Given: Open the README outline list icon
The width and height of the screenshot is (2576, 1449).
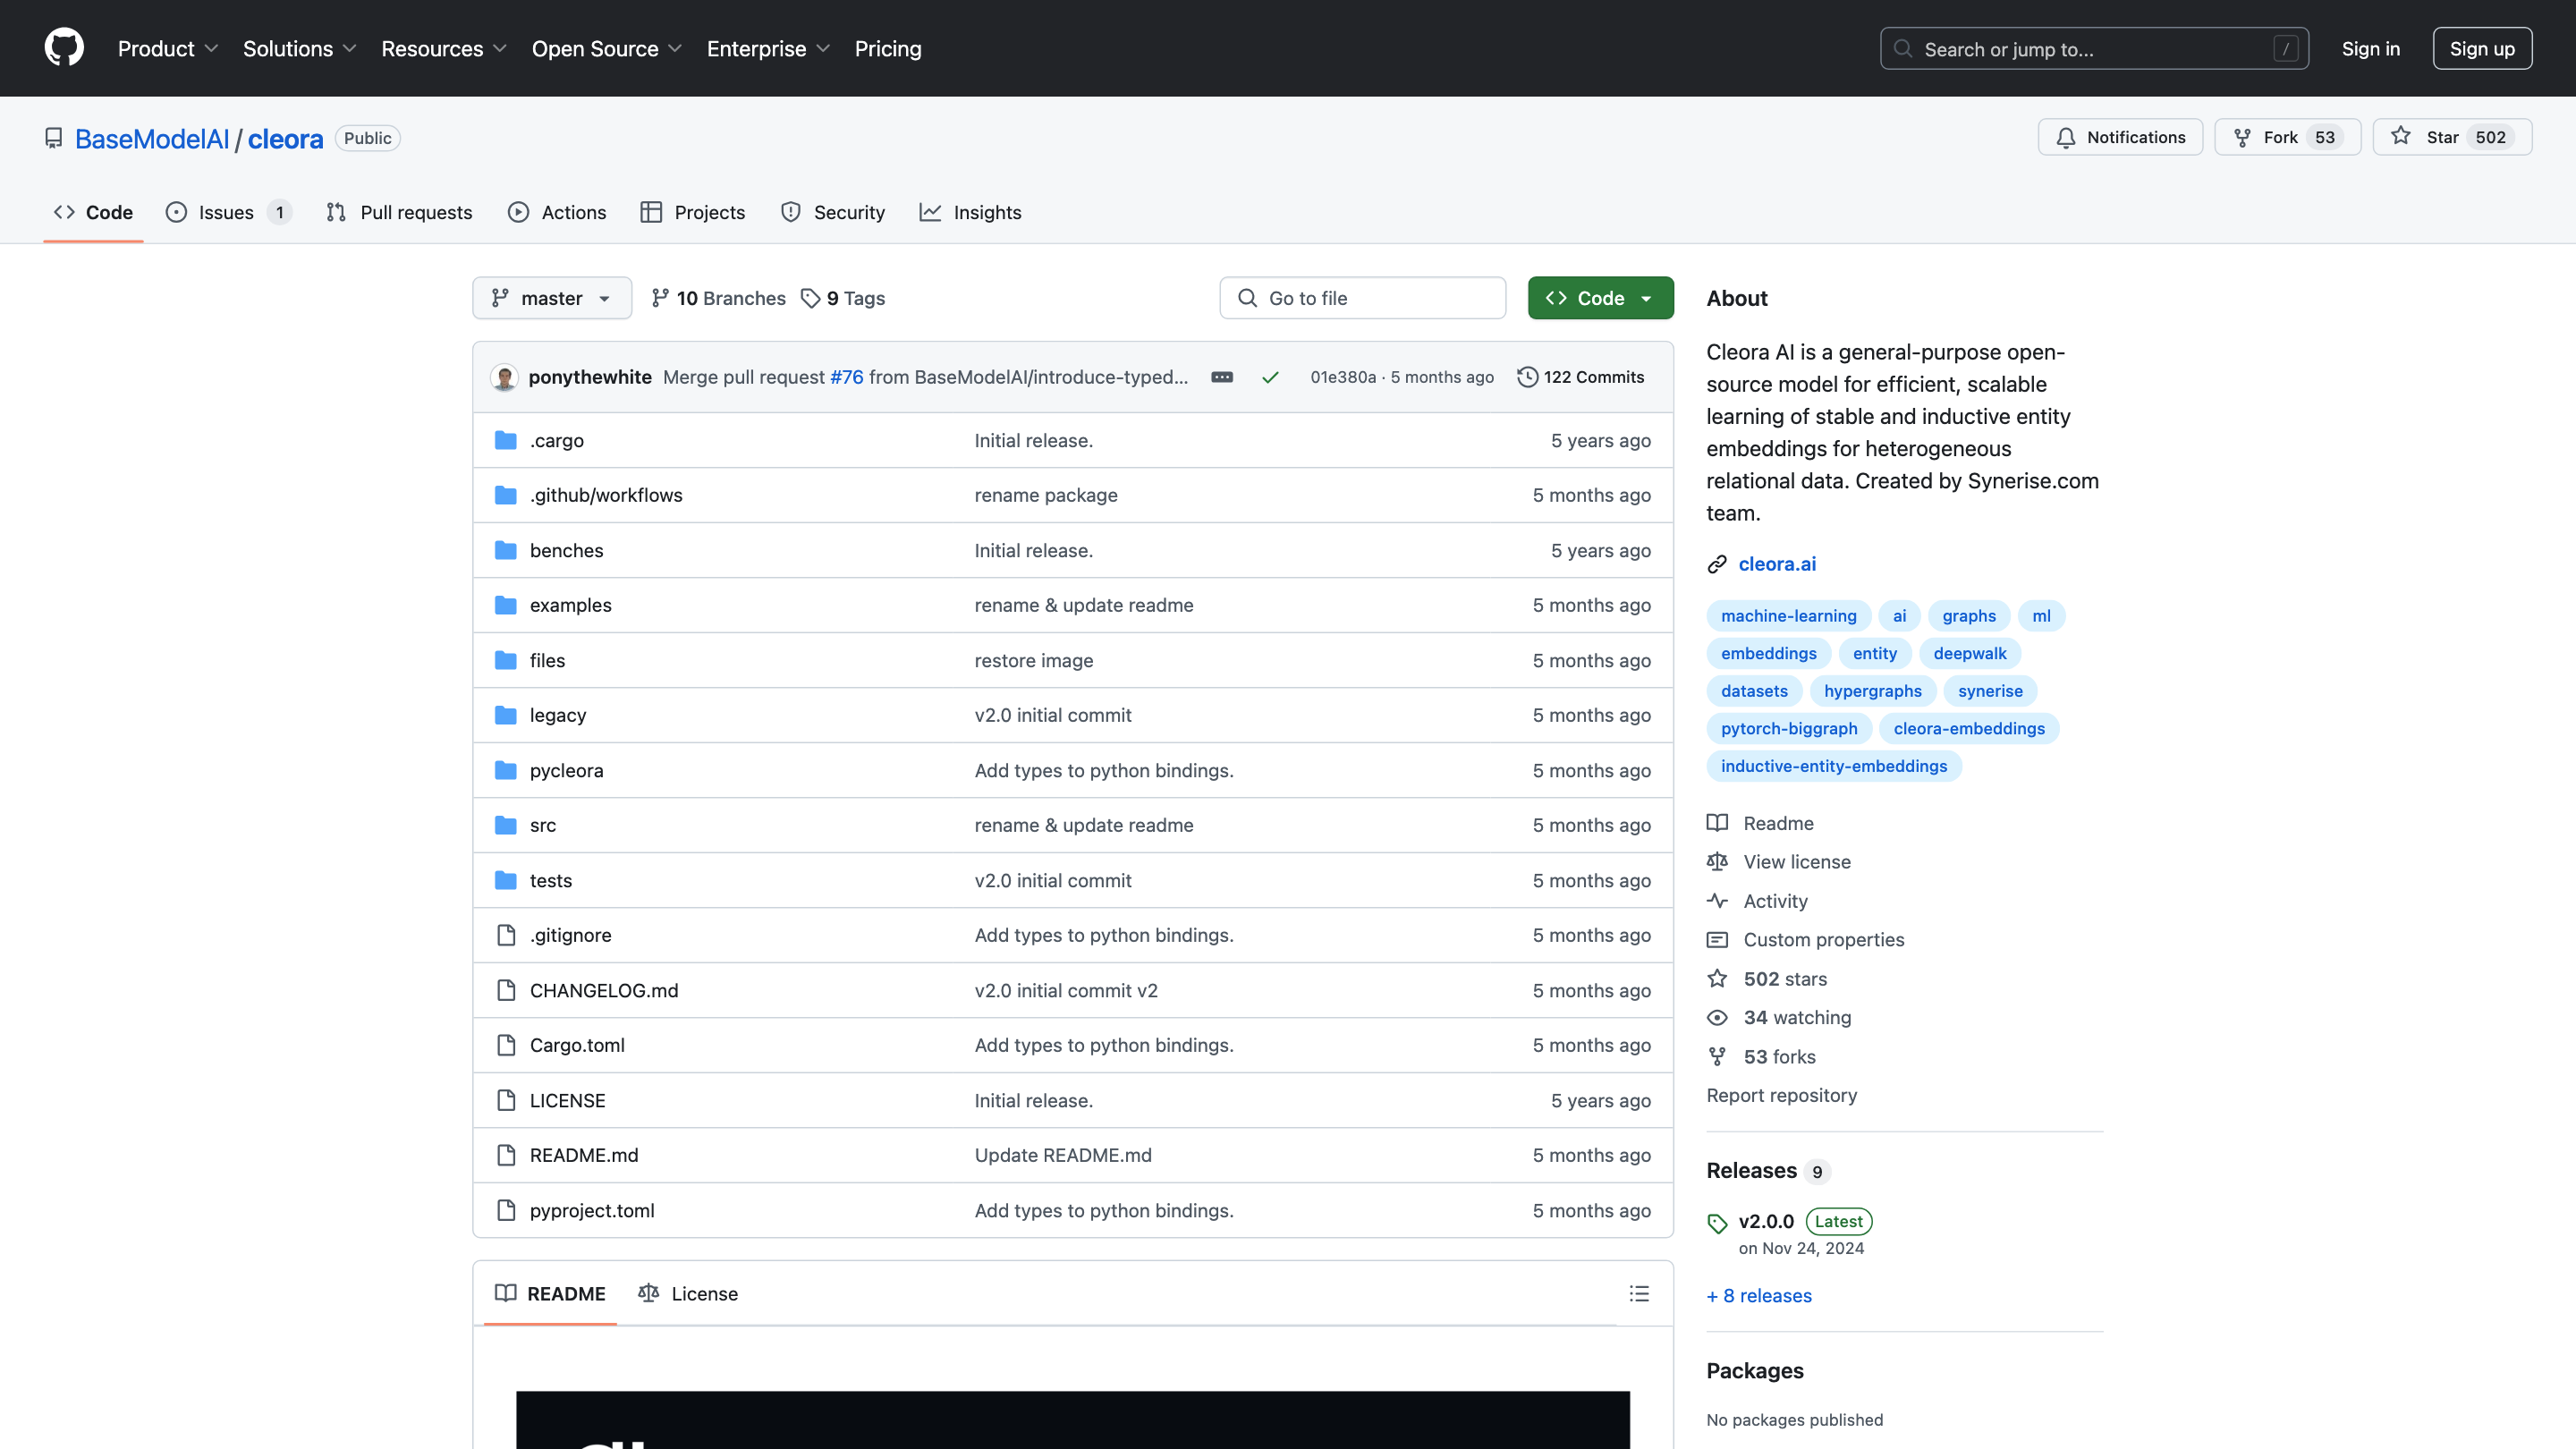Looking at the screenshot, I should click(1639, 1293).
